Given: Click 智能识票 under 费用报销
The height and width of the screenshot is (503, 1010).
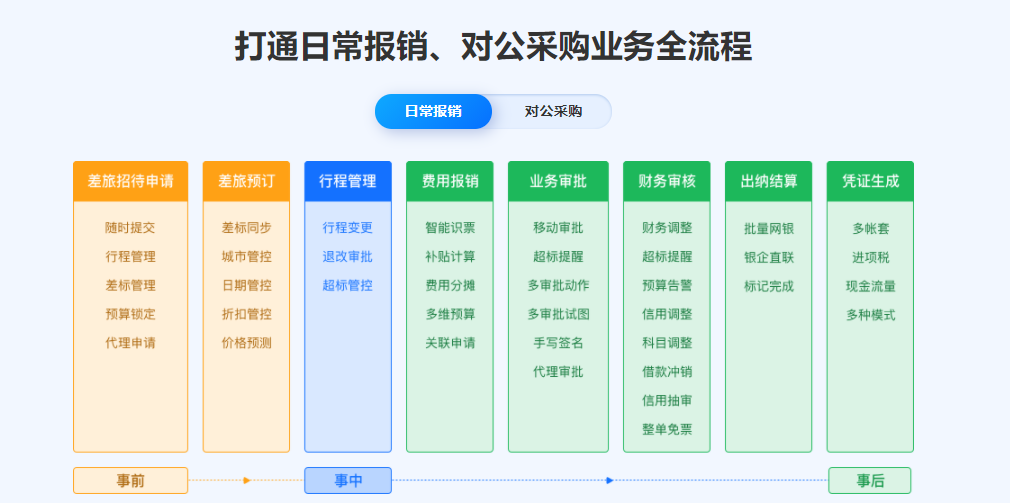Looking at the screenshot, I should (x=450, y=228).
